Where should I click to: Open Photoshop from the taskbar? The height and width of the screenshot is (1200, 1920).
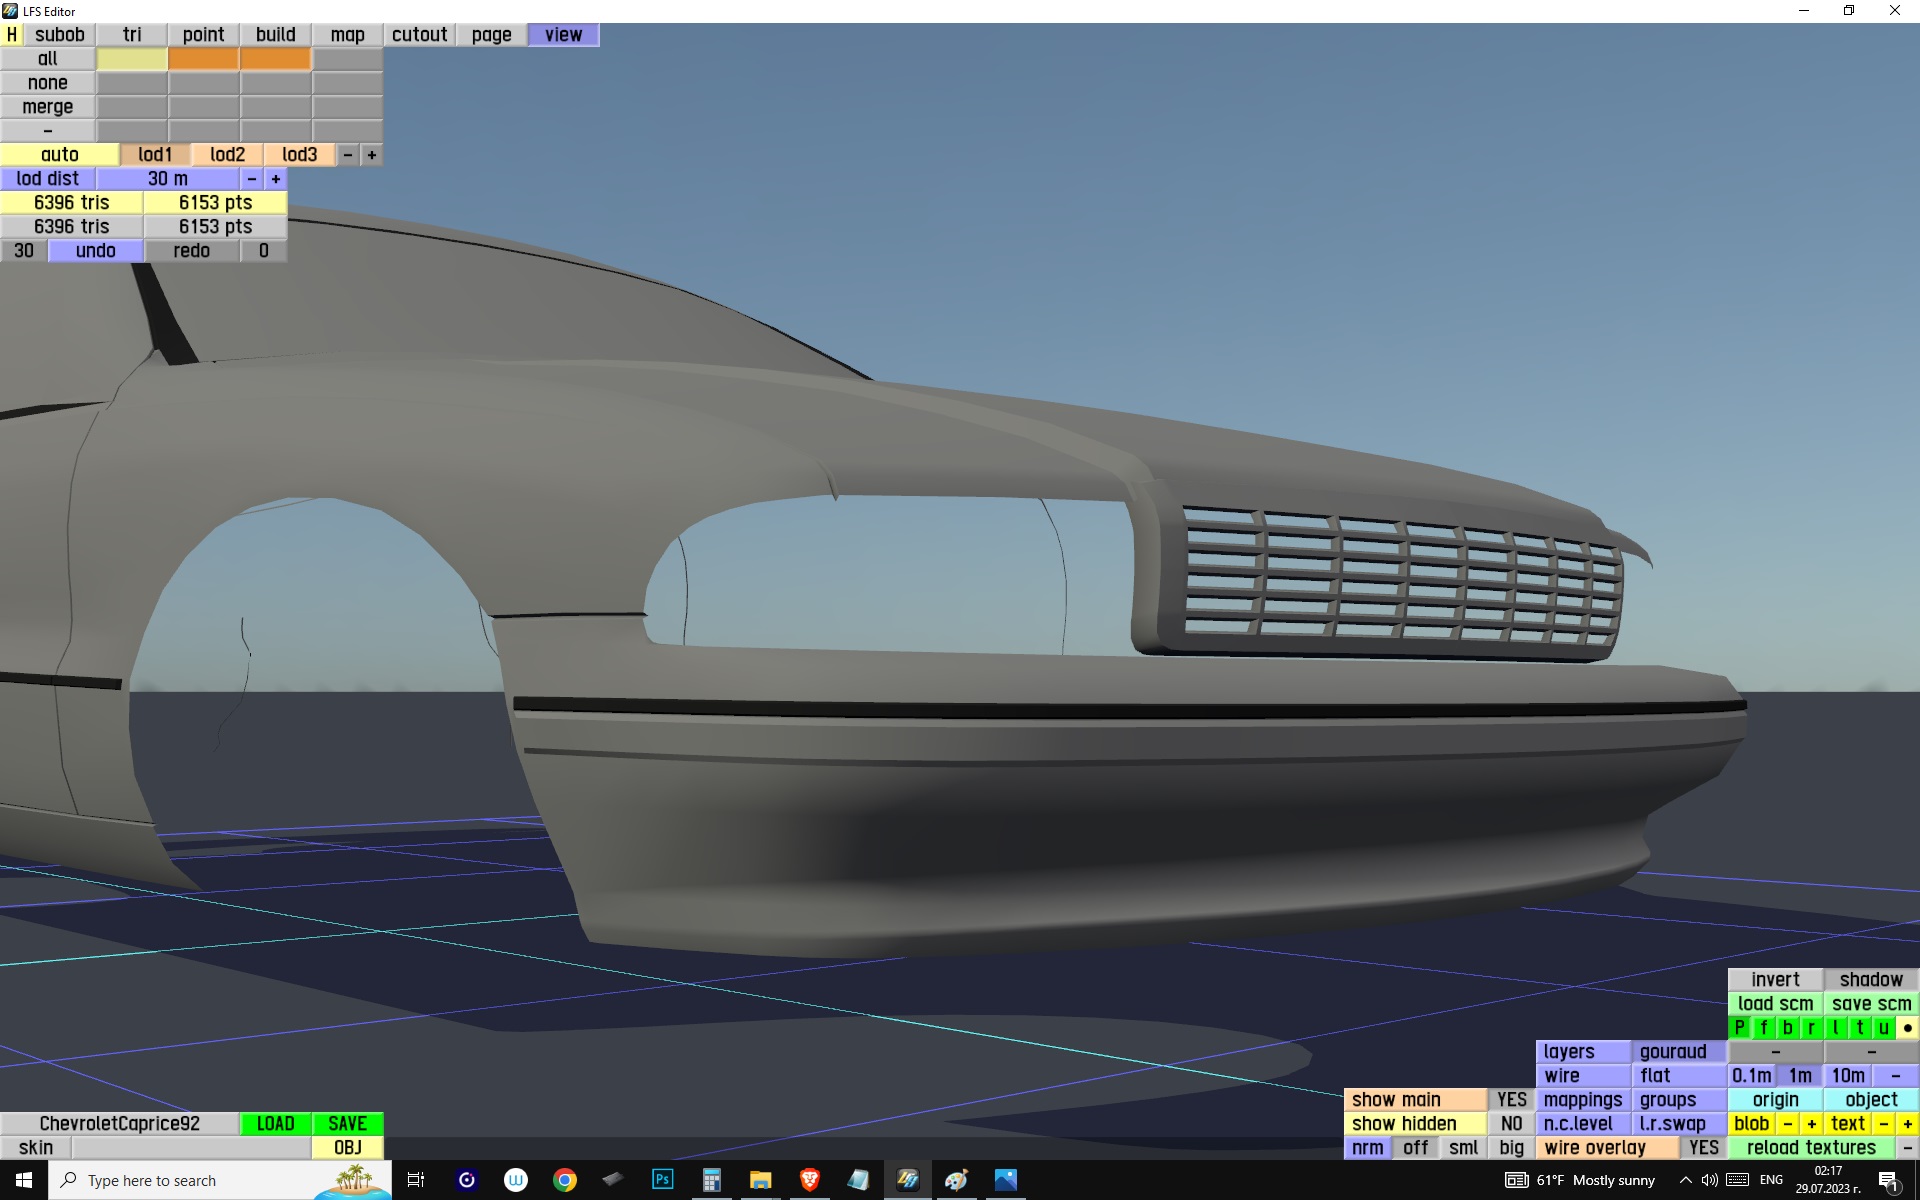(x=662, y=1180)
